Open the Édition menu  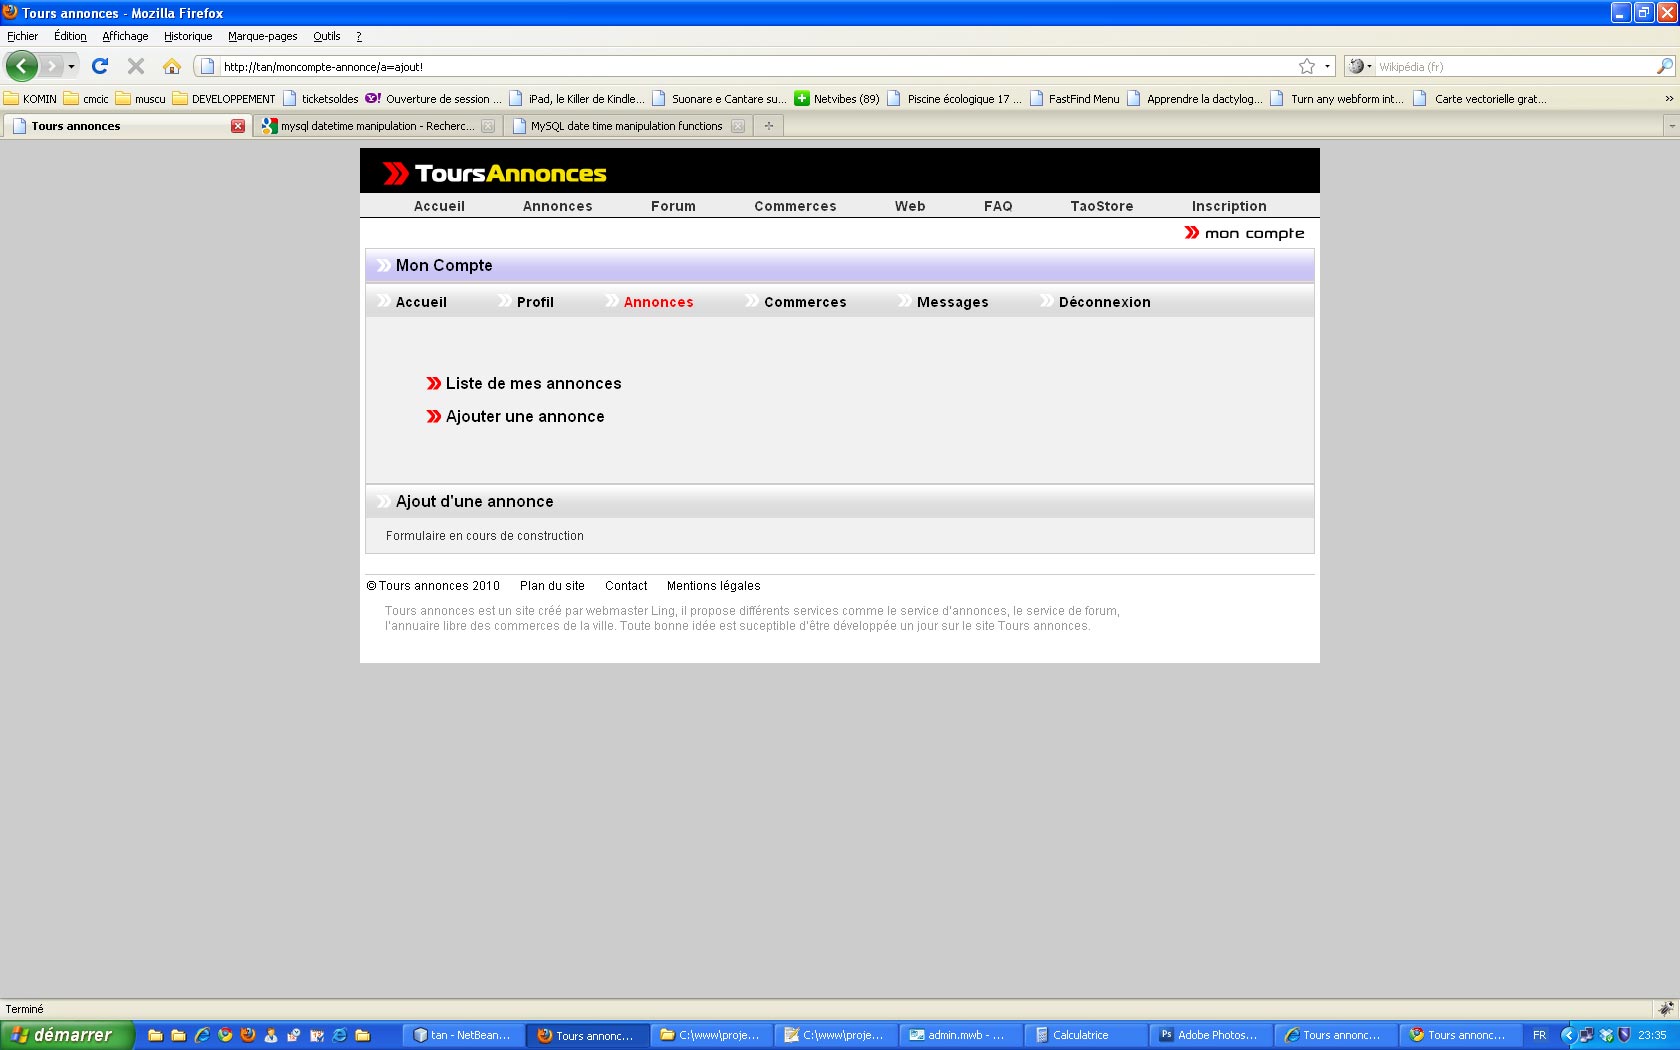(x=70, y=36)
